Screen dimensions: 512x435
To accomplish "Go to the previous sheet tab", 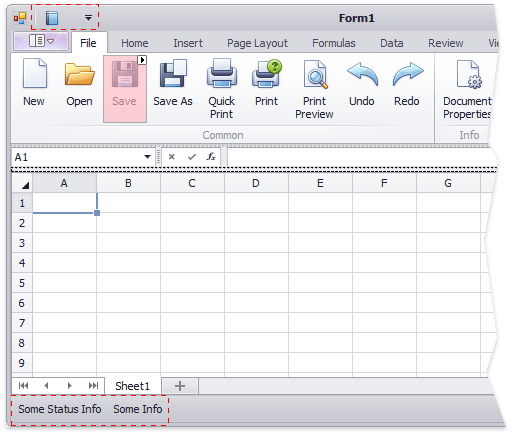I will [46, 386].
